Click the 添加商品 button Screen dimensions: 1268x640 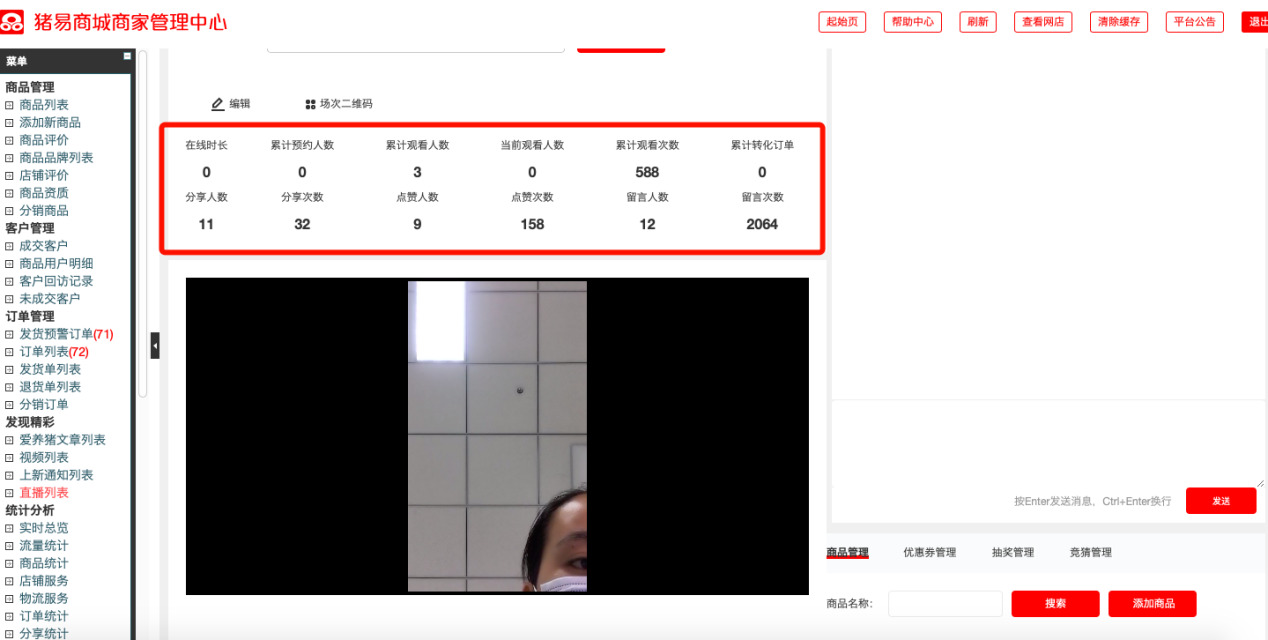[x=1152, y=604]
